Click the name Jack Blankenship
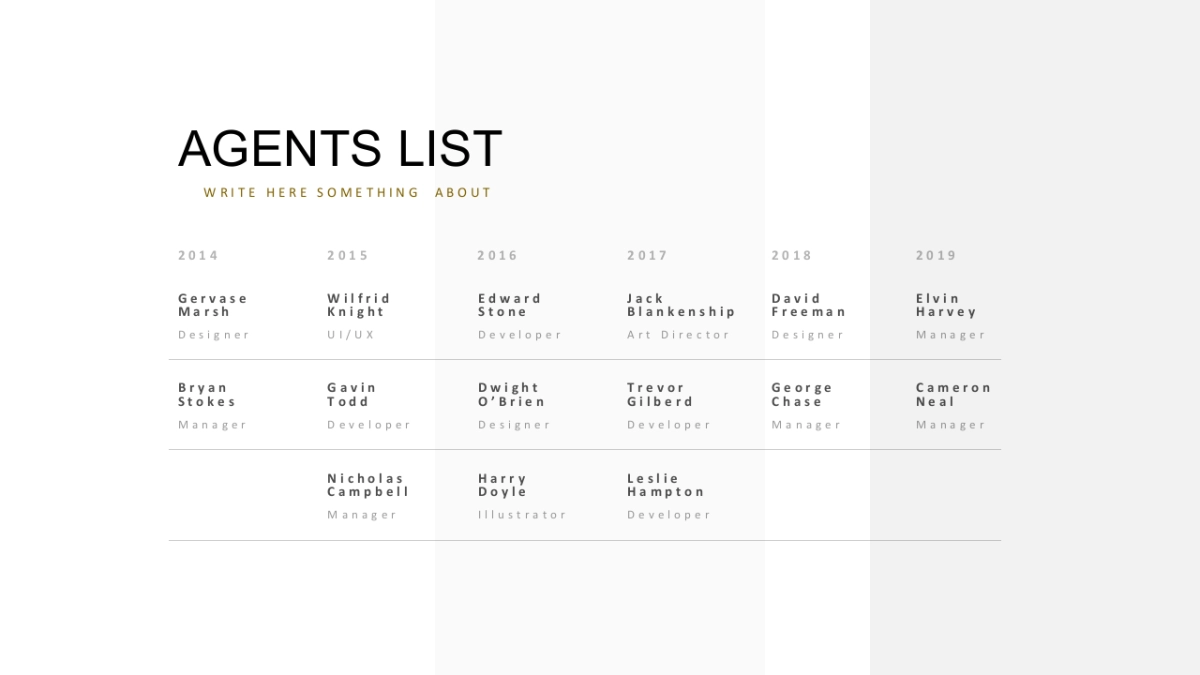 [680, 305]
